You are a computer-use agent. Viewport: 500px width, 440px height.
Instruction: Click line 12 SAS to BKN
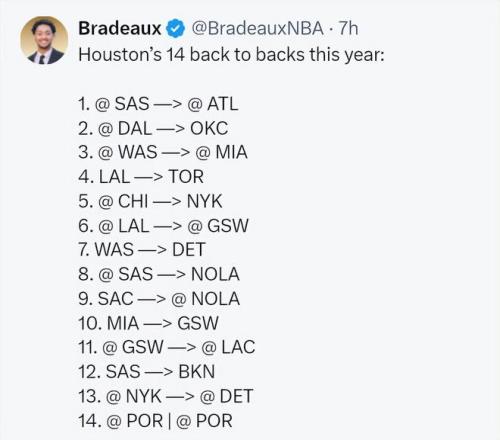click(147, 372)
